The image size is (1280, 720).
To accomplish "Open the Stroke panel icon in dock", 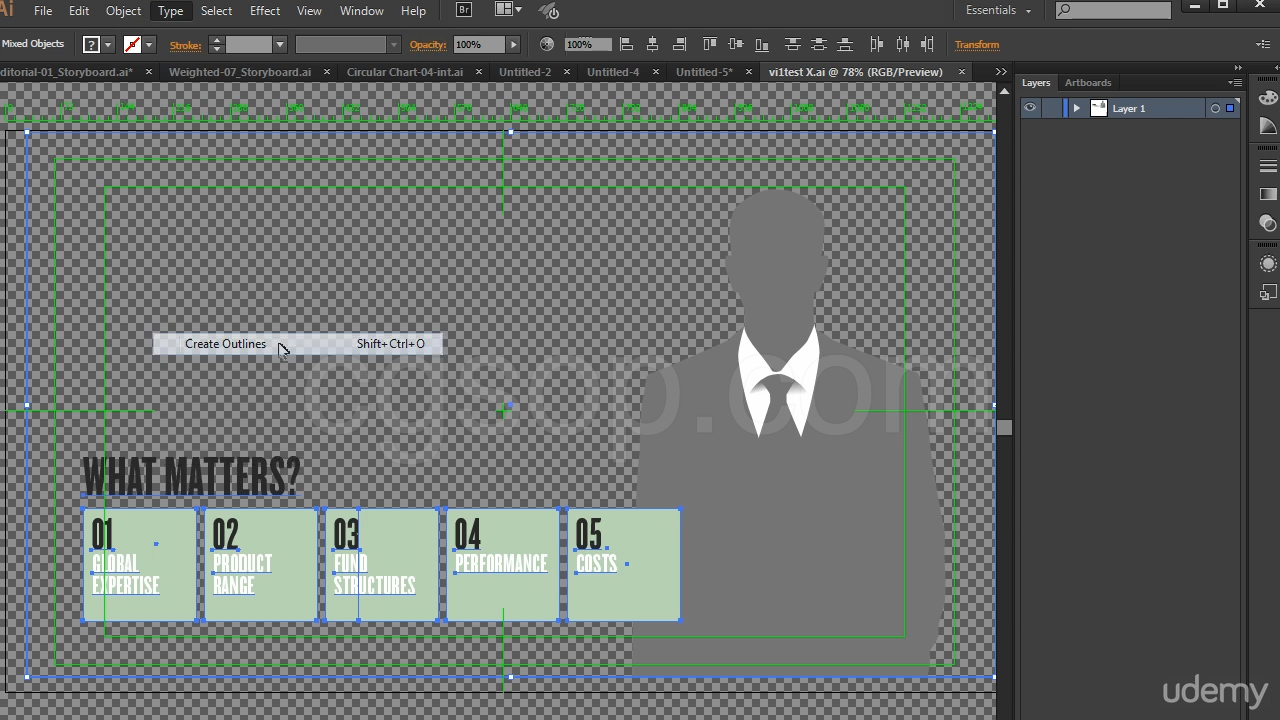I will pos(1268,165).
